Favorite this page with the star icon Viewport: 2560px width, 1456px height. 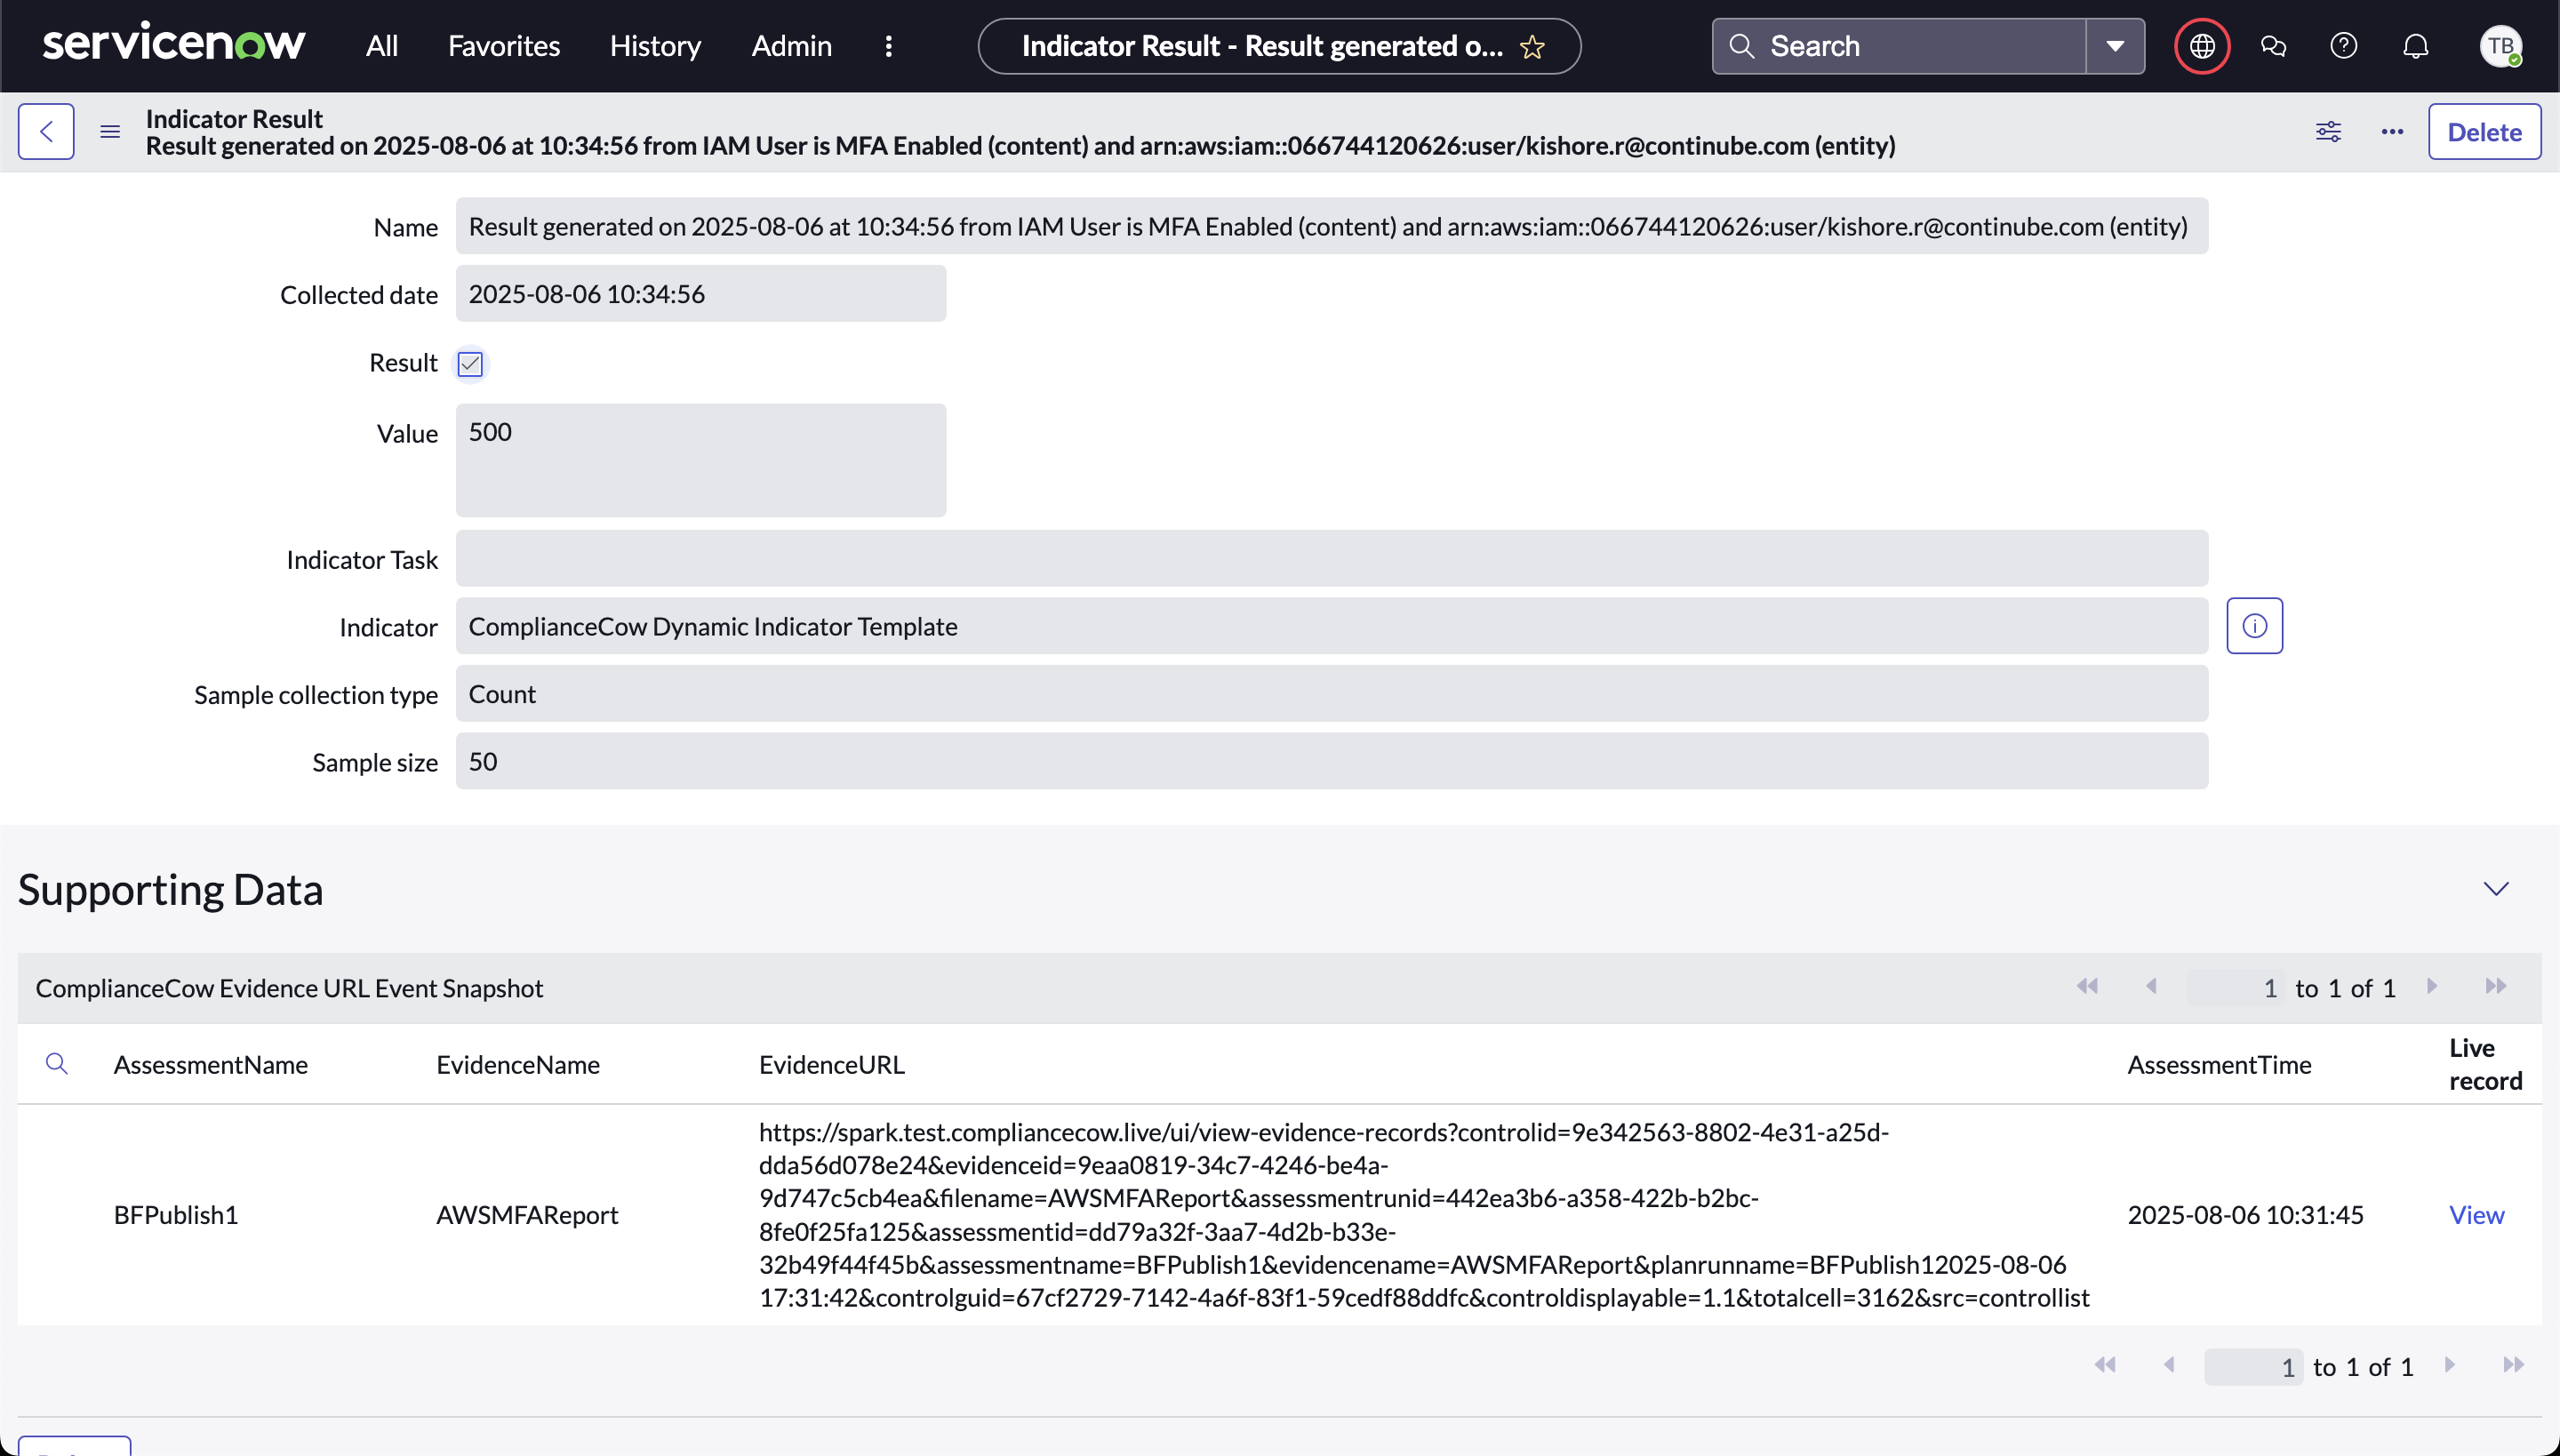1532,47
